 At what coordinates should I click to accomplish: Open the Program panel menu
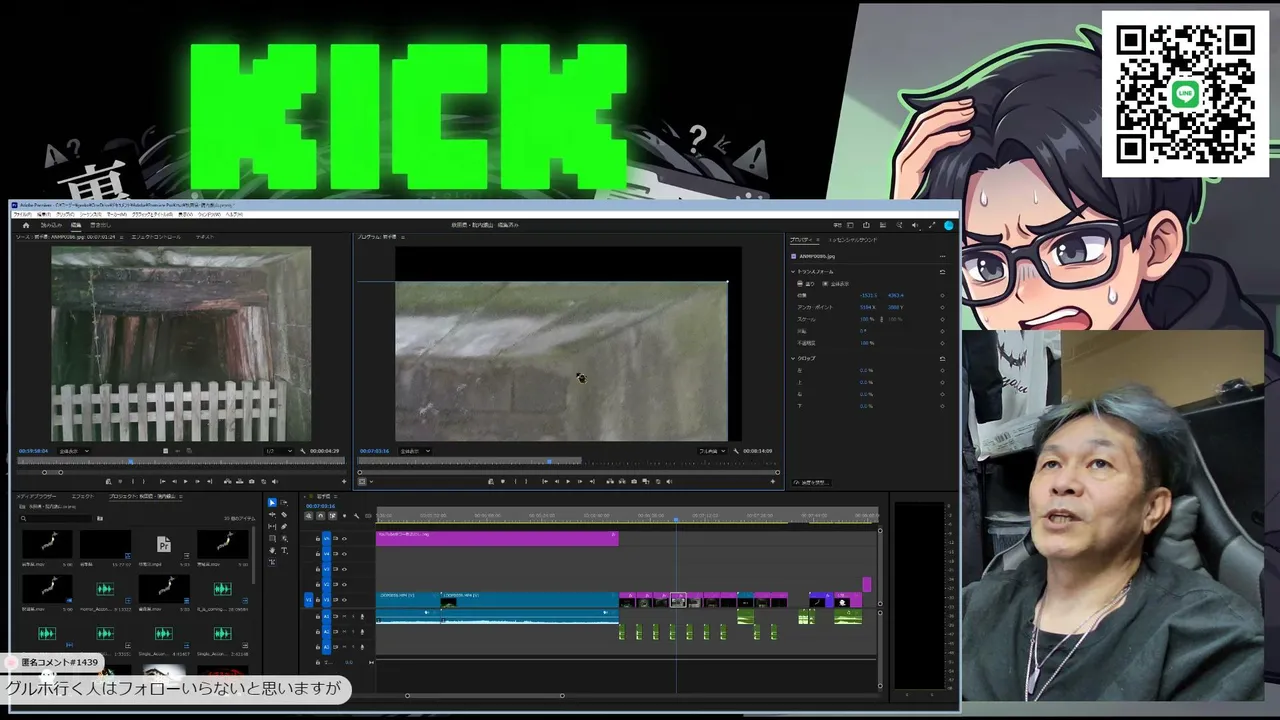click(x=401, y=237)
